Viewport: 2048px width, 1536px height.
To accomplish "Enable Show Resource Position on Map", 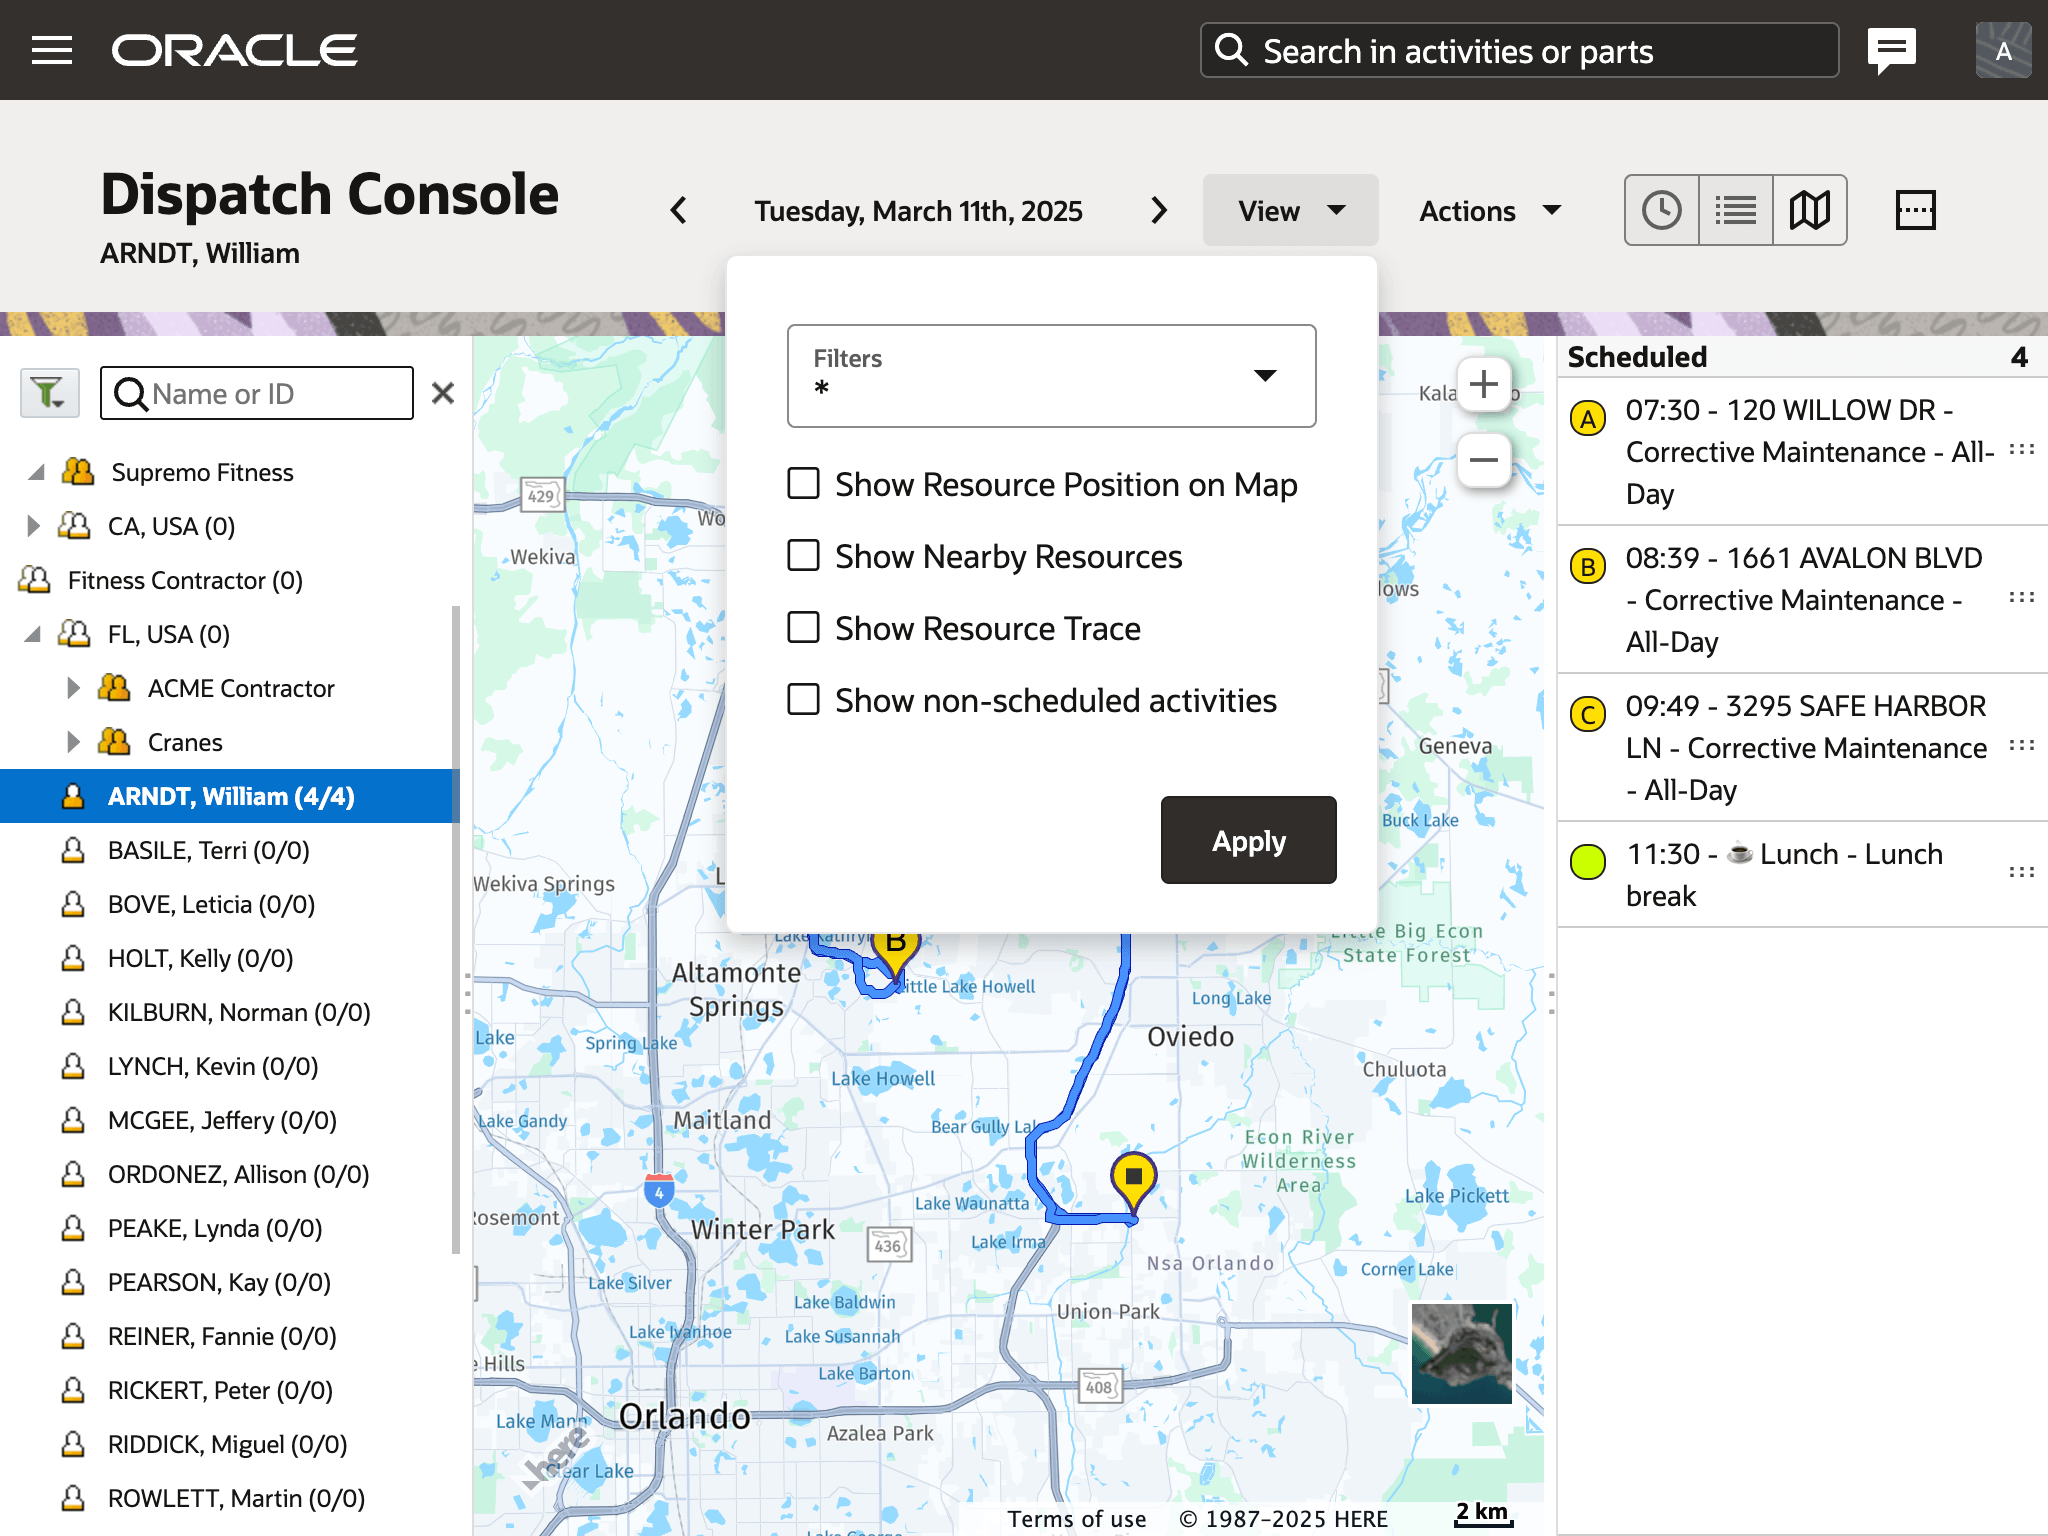I will click(x=803, y=484).
